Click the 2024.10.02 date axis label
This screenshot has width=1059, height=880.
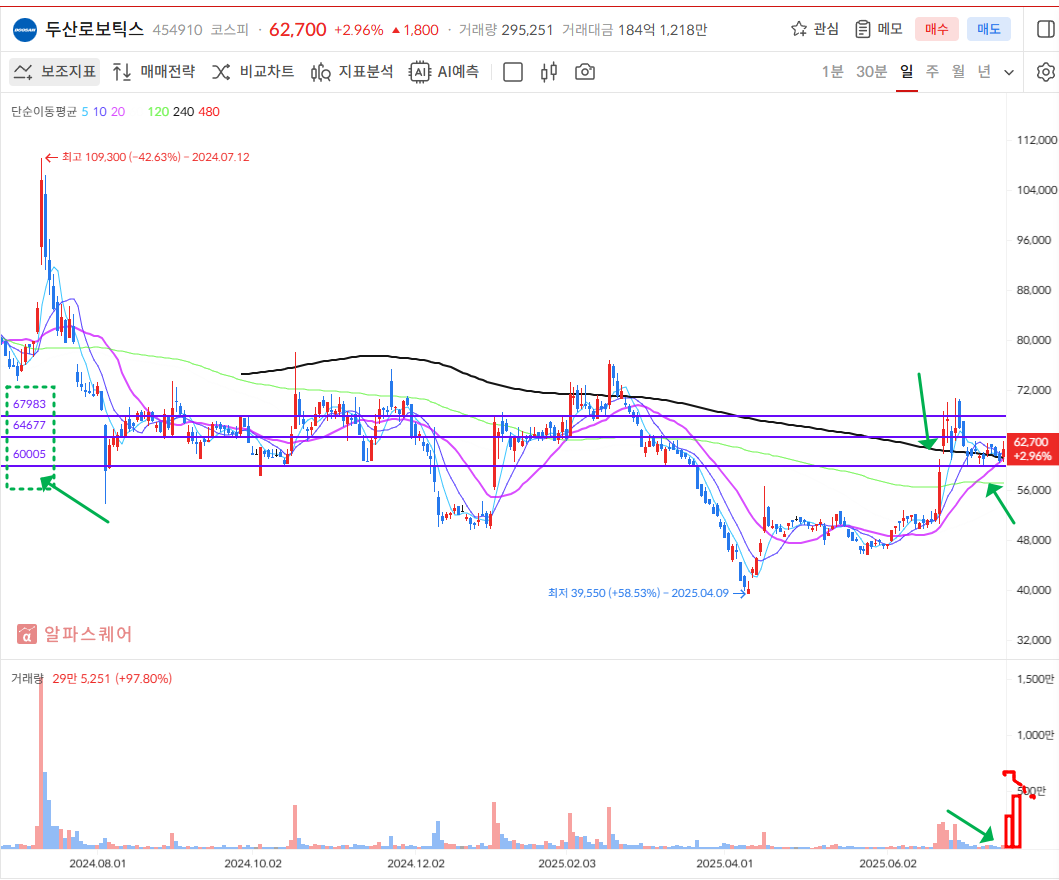253,863
